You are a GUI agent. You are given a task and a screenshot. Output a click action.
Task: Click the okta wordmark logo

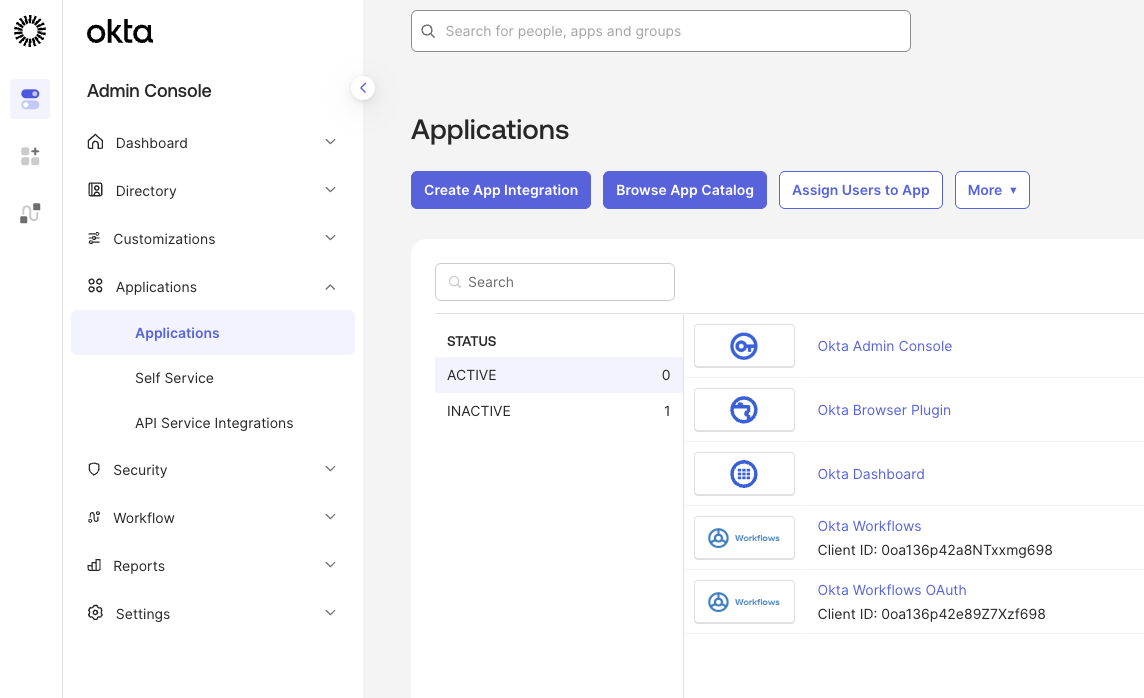120,31
